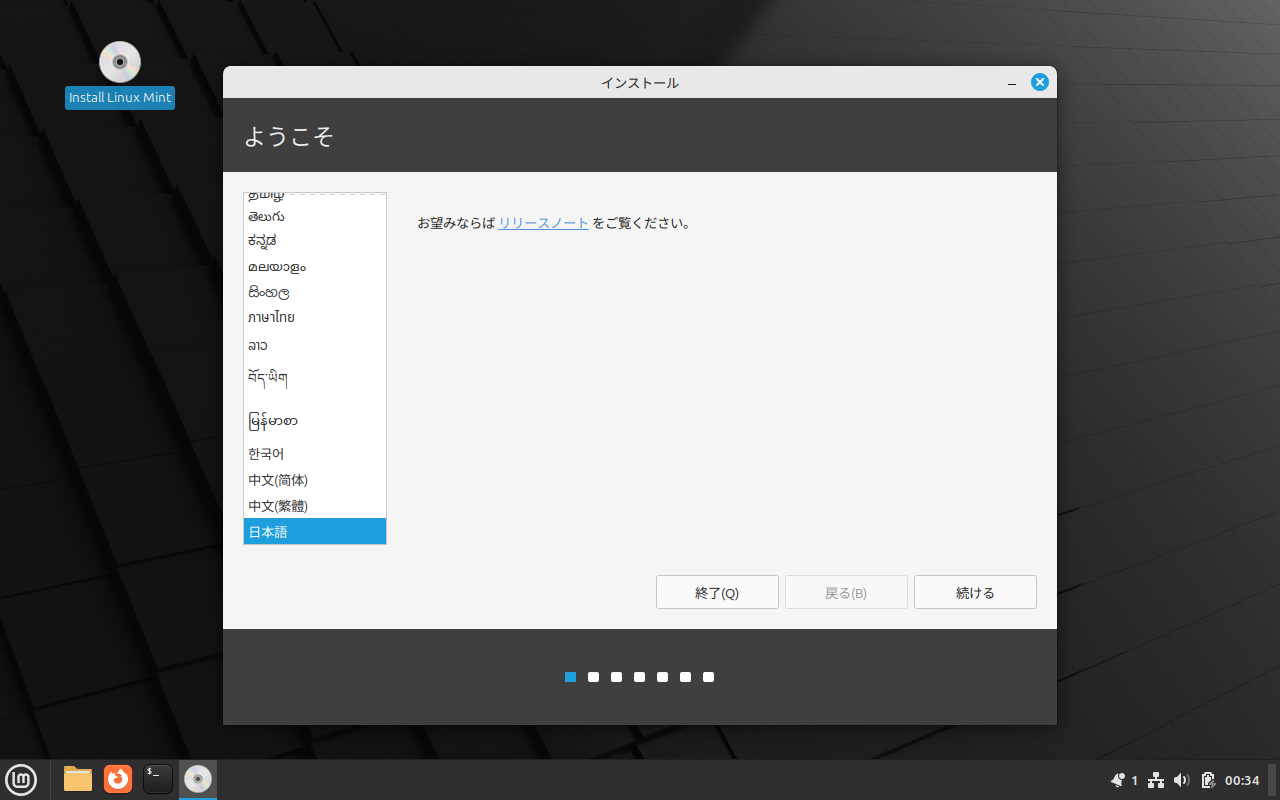1280x800 pixels.
Task: Select 日本語 in the language list
Action: click(x=315, y=532)
